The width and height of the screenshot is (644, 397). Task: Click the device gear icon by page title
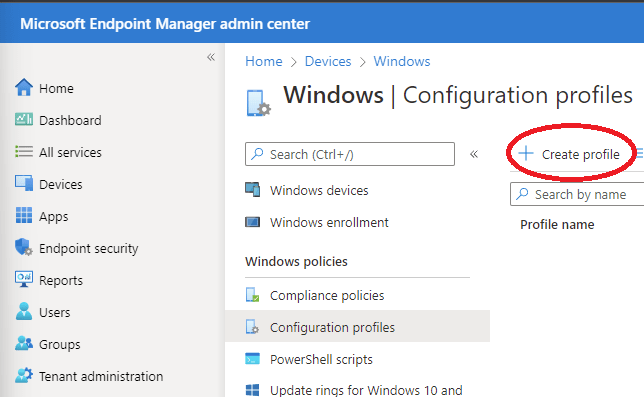click(x=258, y=103)
